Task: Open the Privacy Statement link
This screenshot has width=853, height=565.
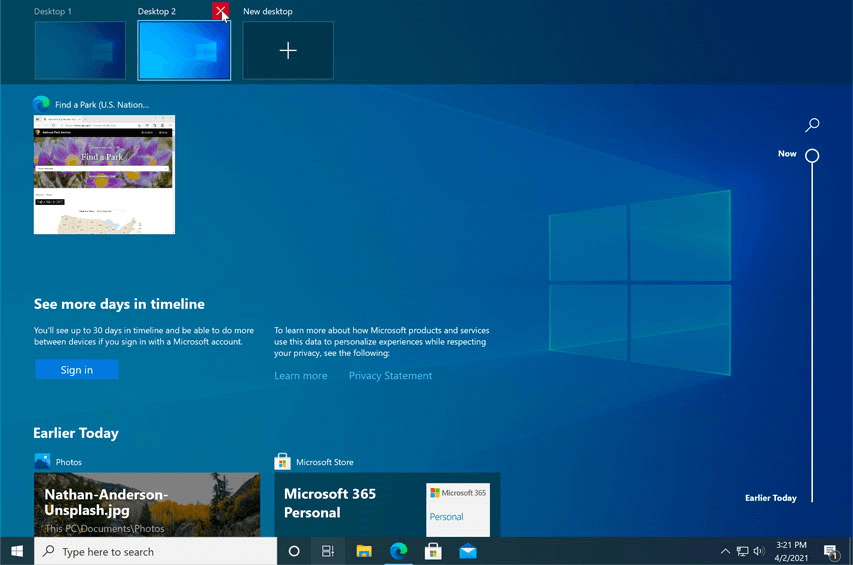Action: 390,376
